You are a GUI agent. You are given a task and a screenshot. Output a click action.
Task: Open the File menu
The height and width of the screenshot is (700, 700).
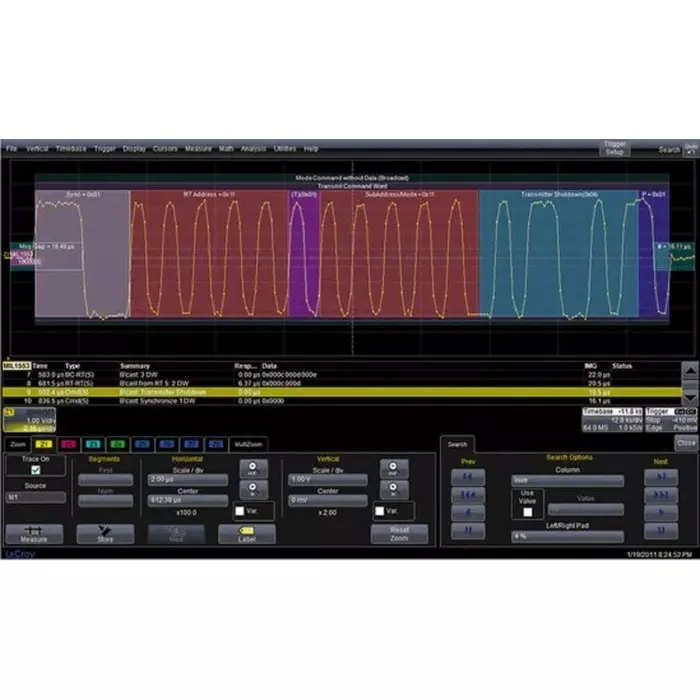click(x=11, y=149)
